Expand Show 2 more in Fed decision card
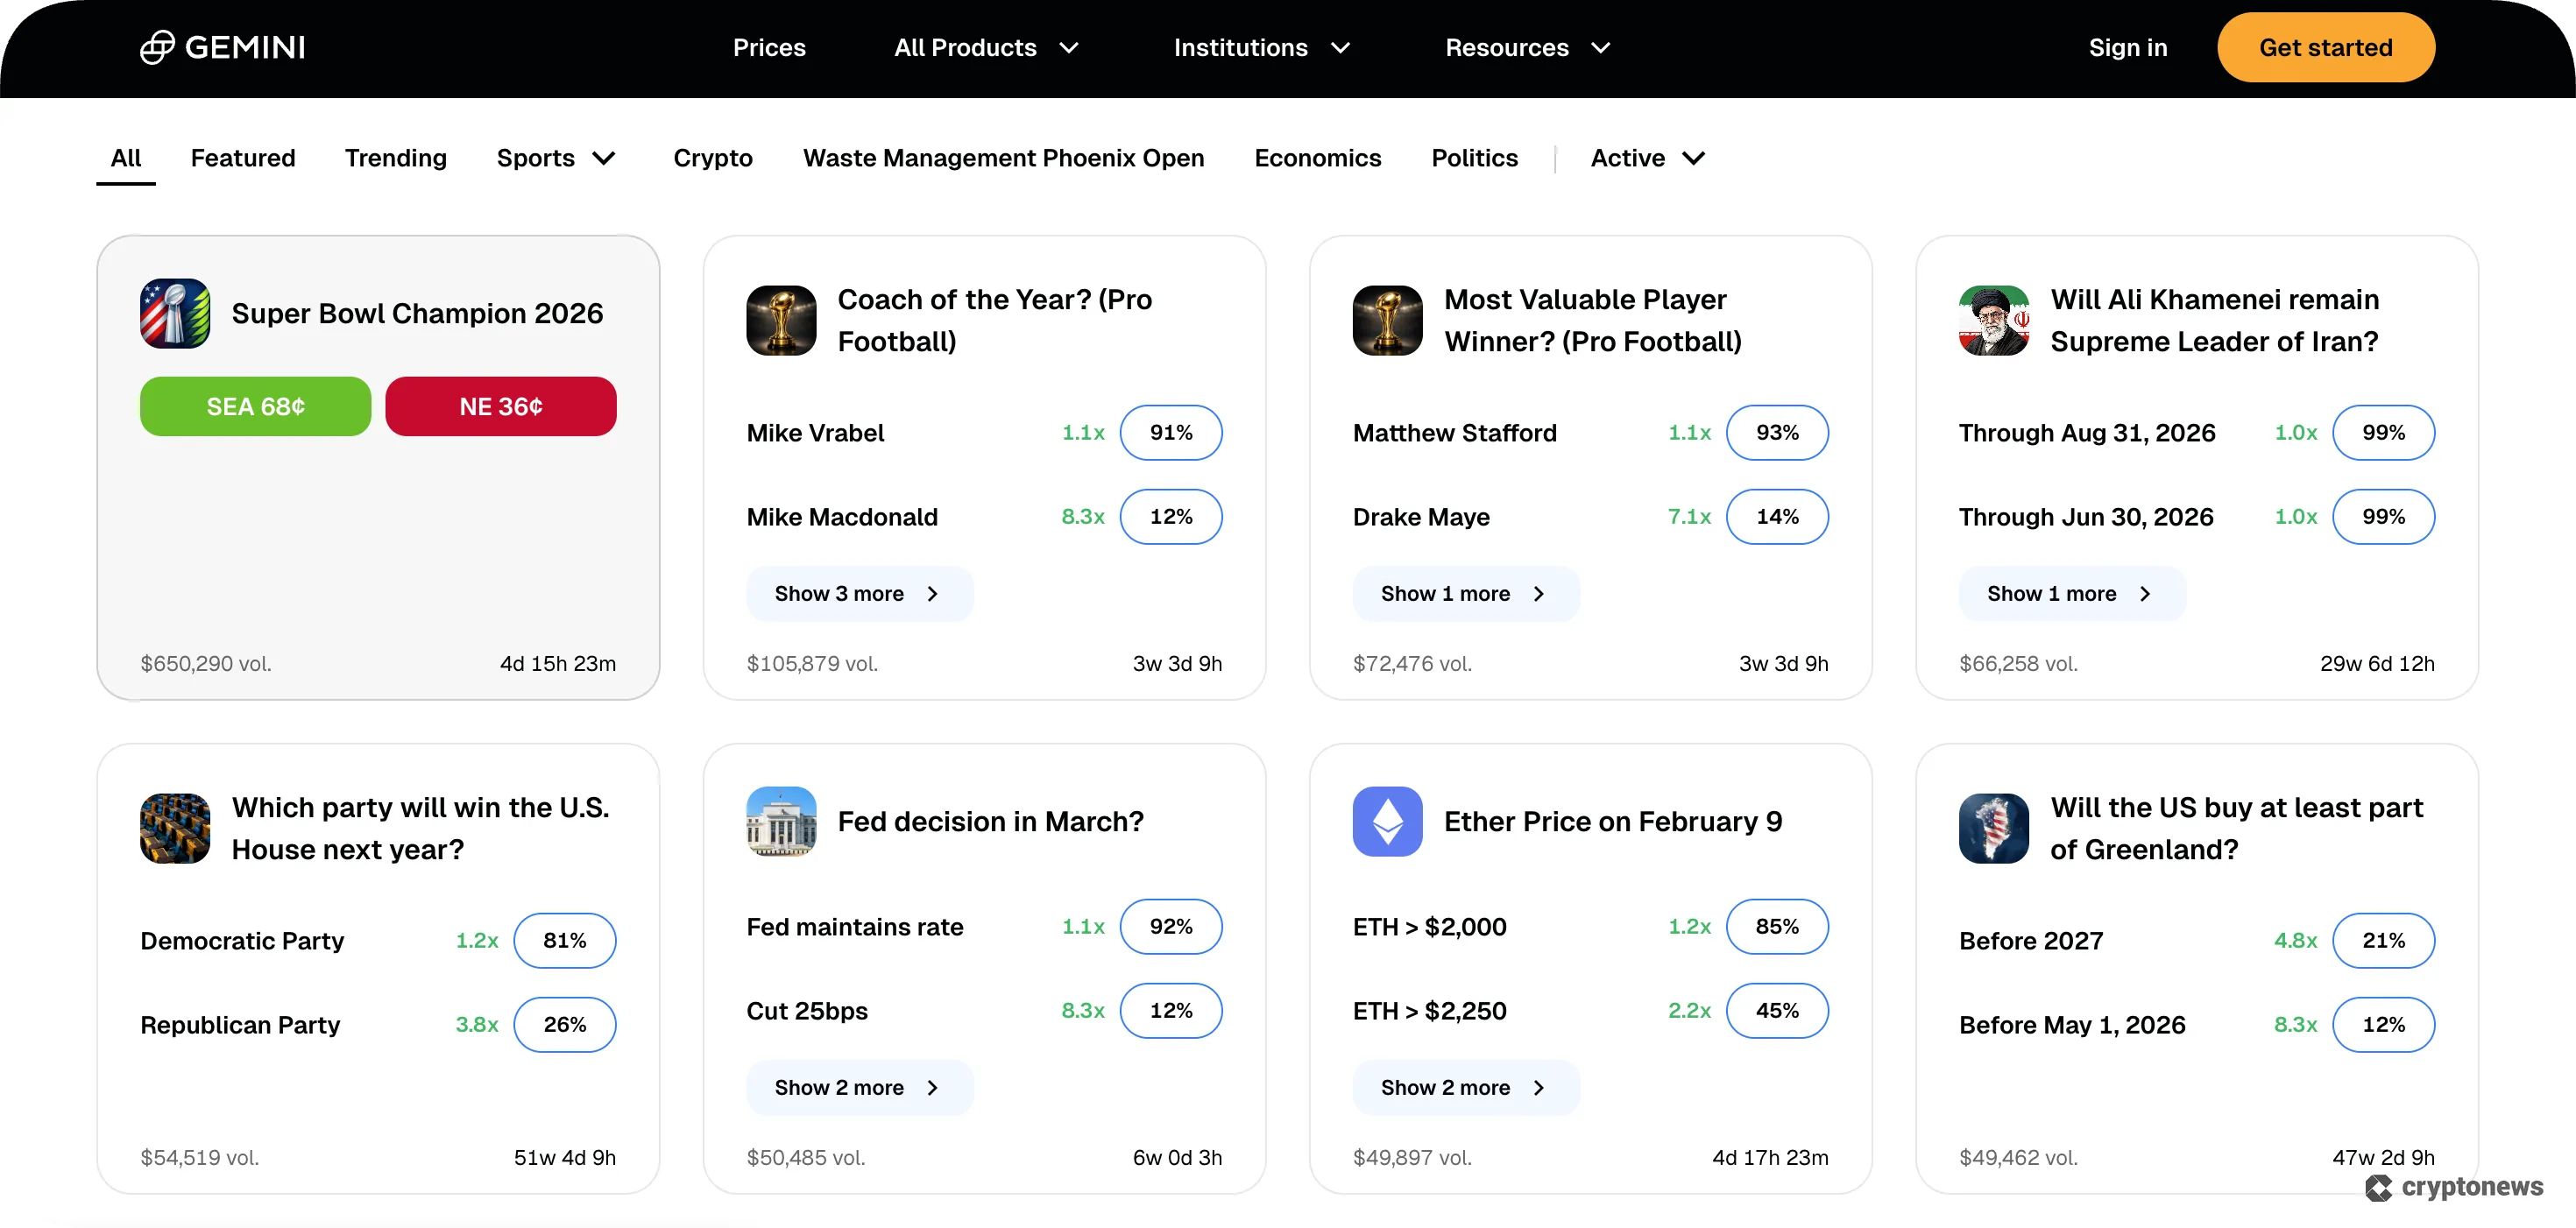The image size is (2576, 1228). coord(859,1088)
